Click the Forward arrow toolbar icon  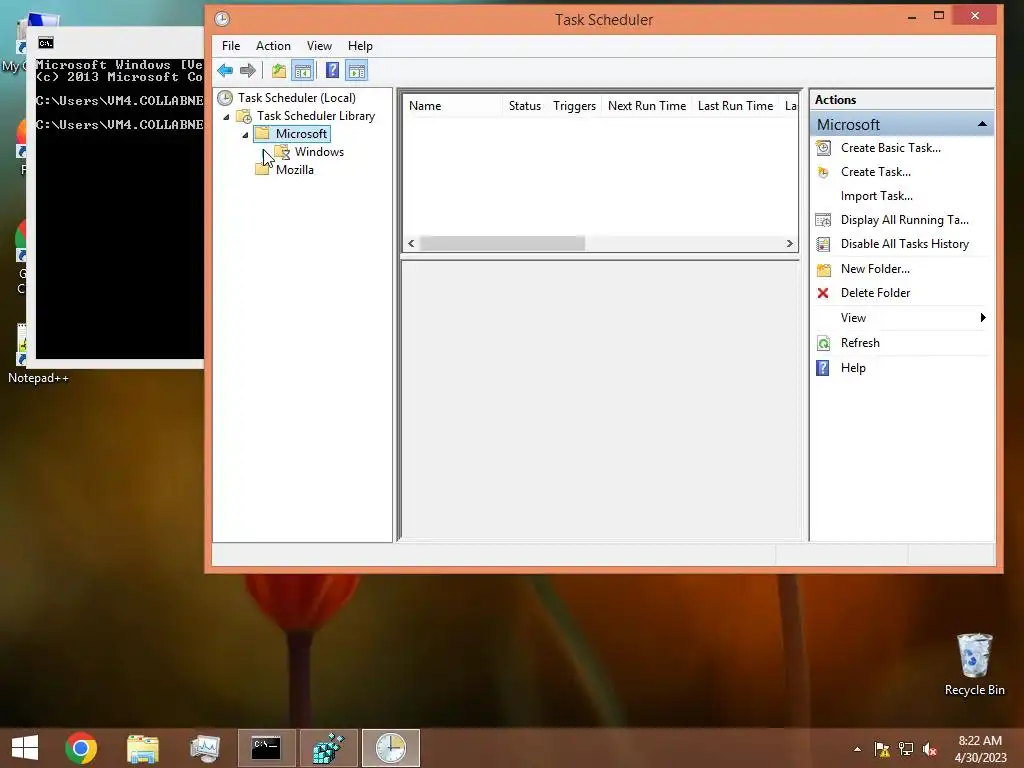(x=248, y=71)
